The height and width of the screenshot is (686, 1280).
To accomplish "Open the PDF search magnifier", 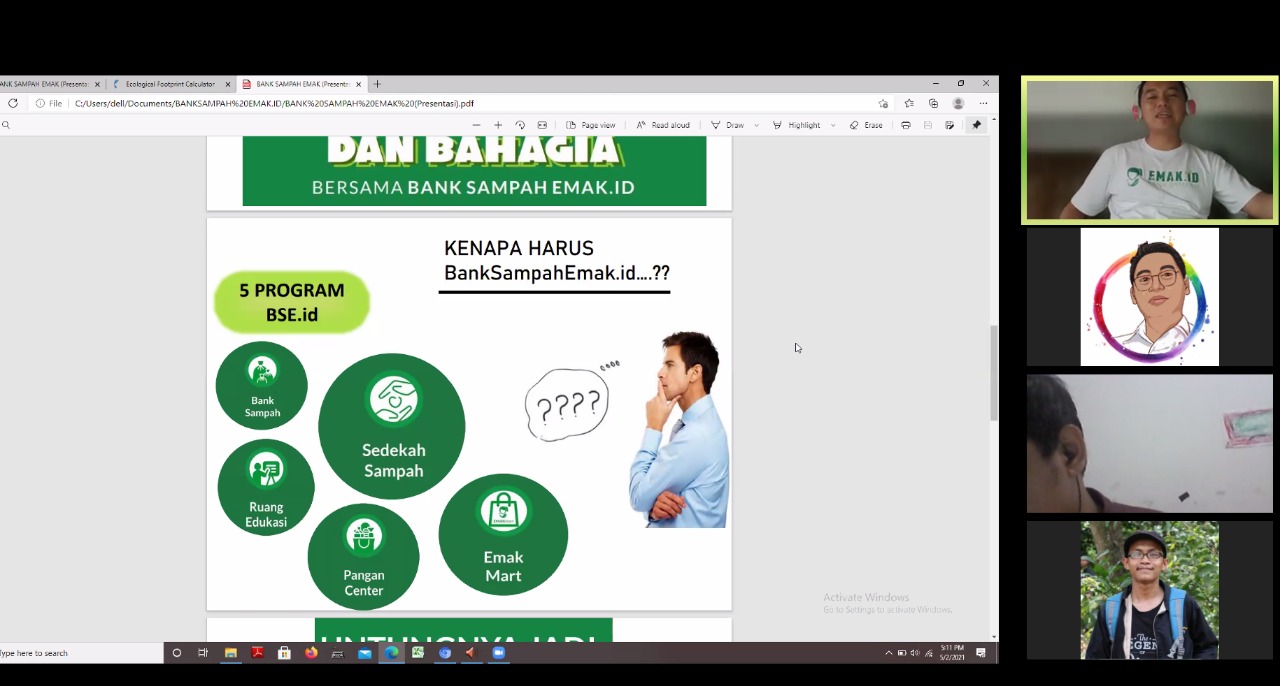I will 6,125.
